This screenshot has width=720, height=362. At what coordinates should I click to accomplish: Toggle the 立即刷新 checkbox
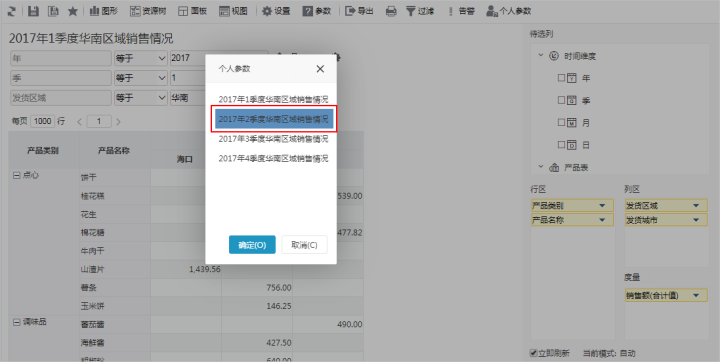click(x=534, y=353)
